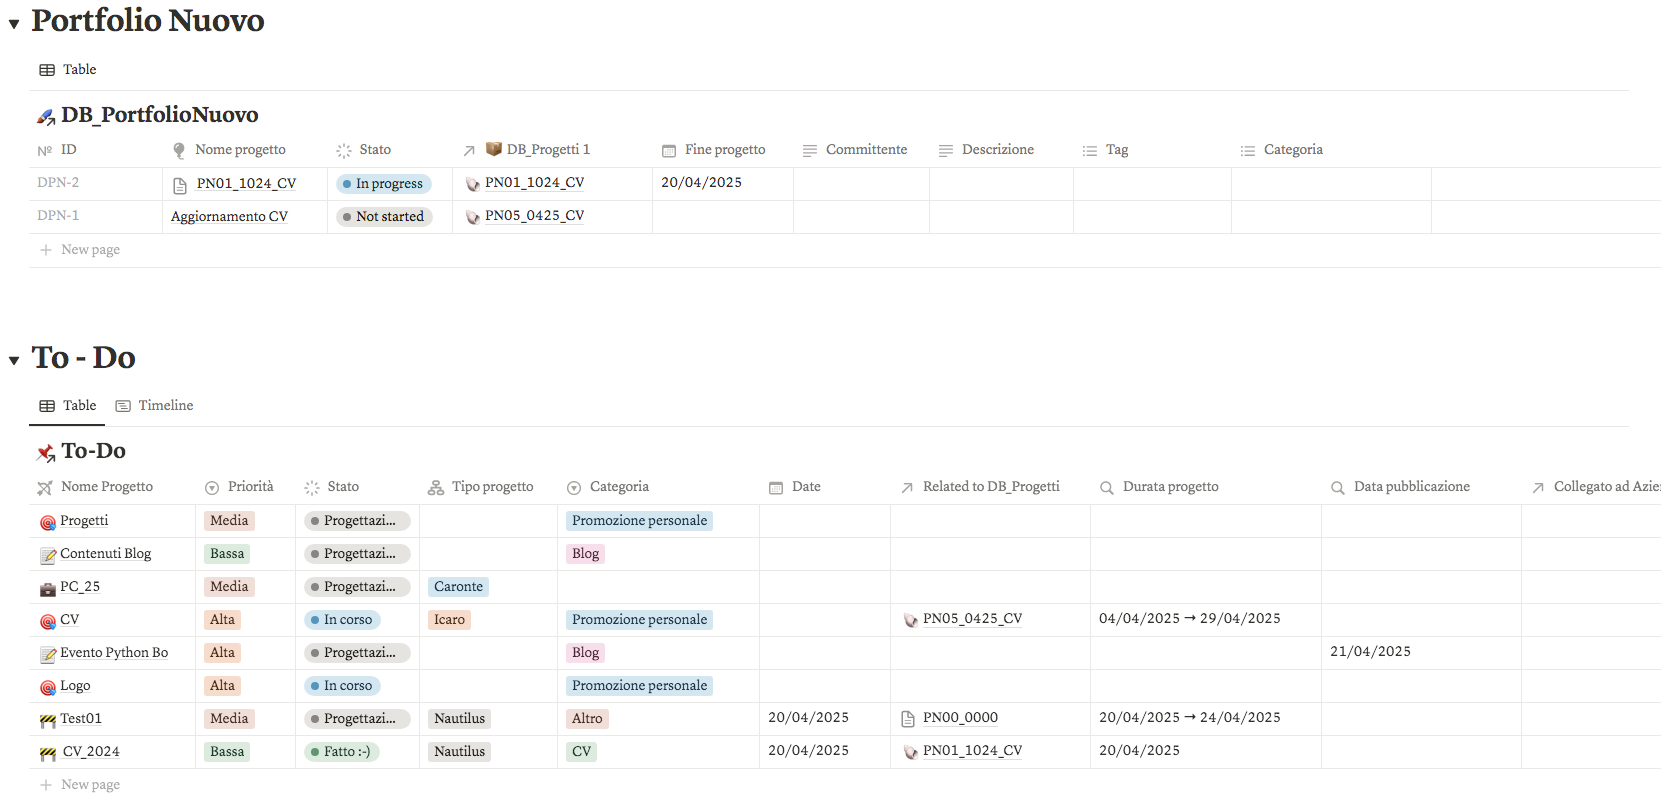
Task: Click the target icon of Logo row
Action: tap(47, 687)
